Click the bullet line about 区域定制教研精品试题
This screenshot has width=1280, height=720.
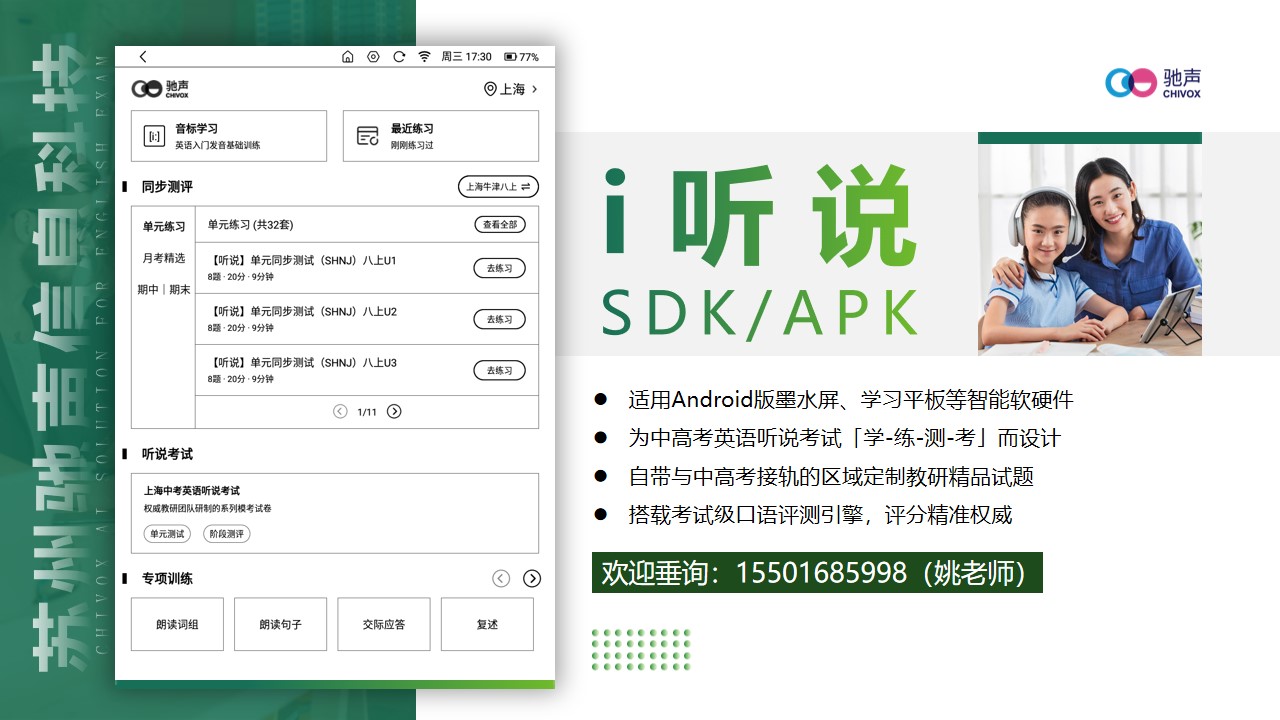tap(831, 477)
